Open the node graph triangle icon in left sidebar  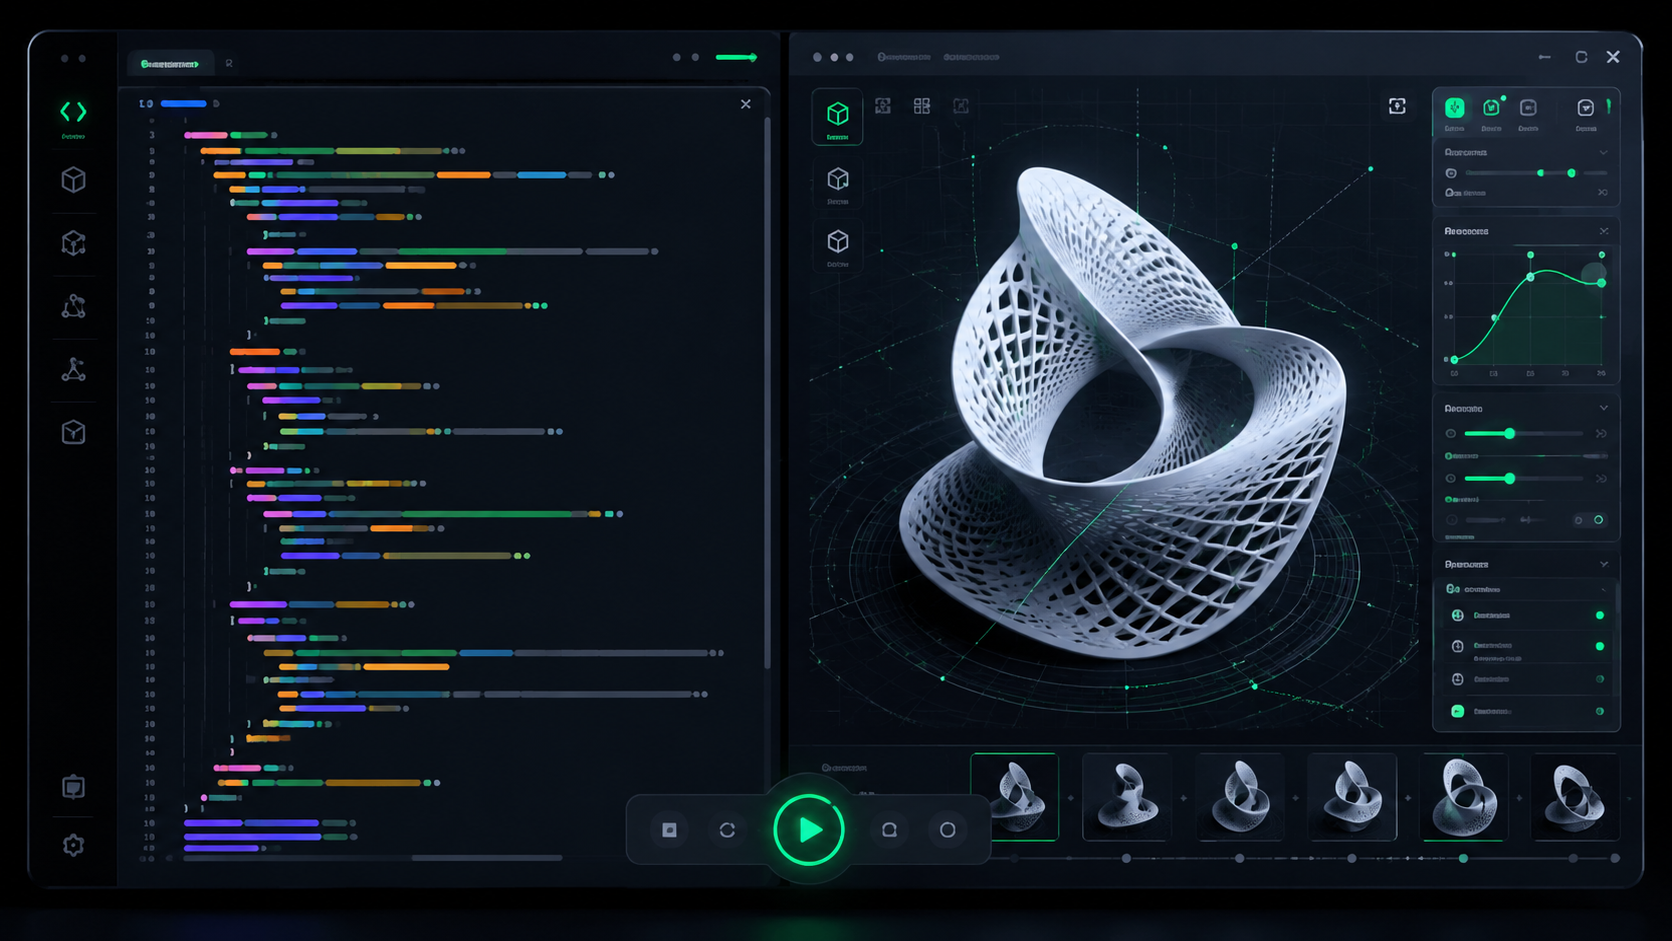(x=73, y=306)
